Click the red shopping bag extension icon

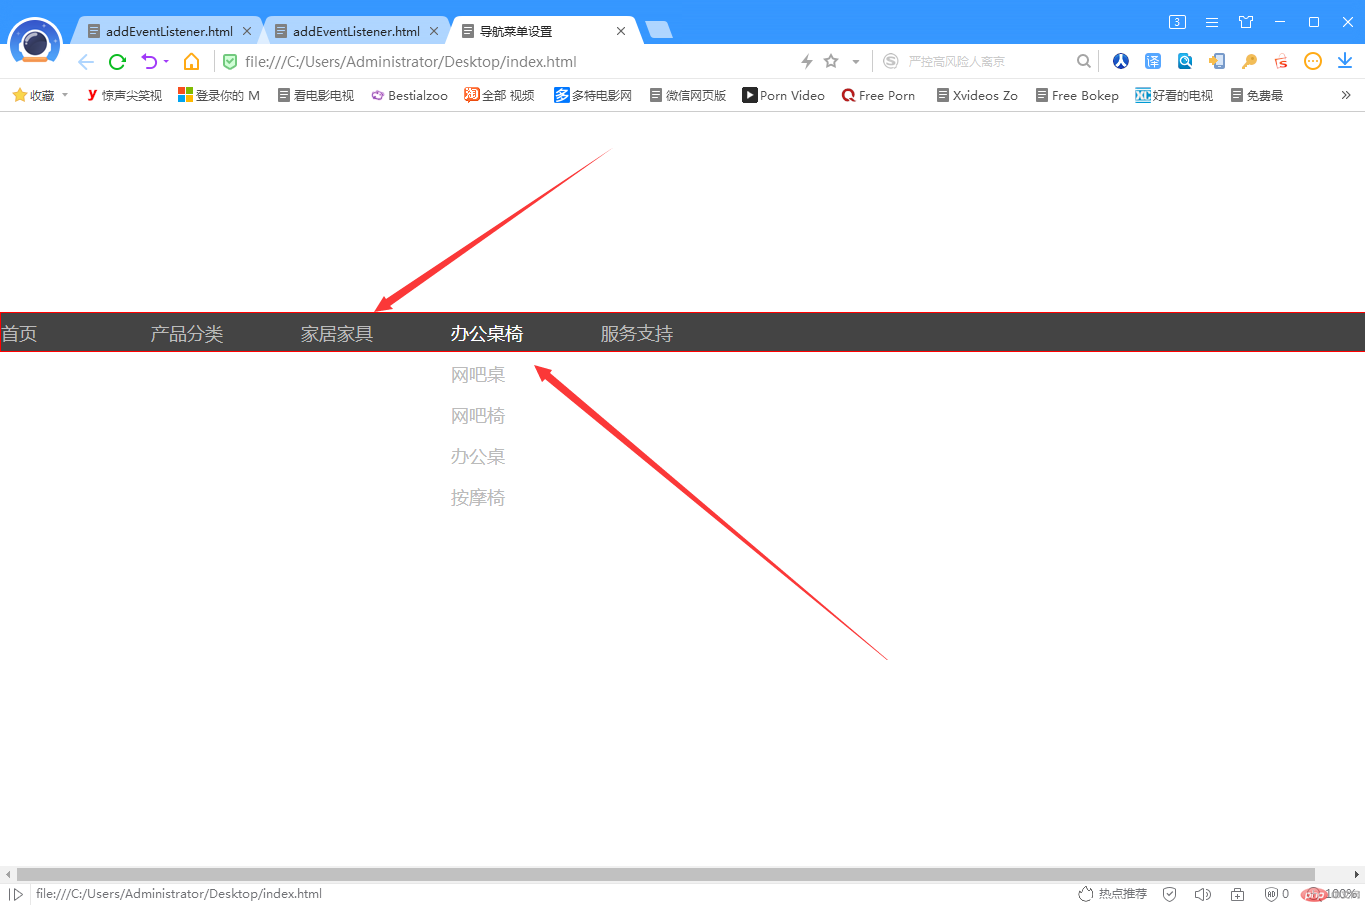tap(1281, 62)
